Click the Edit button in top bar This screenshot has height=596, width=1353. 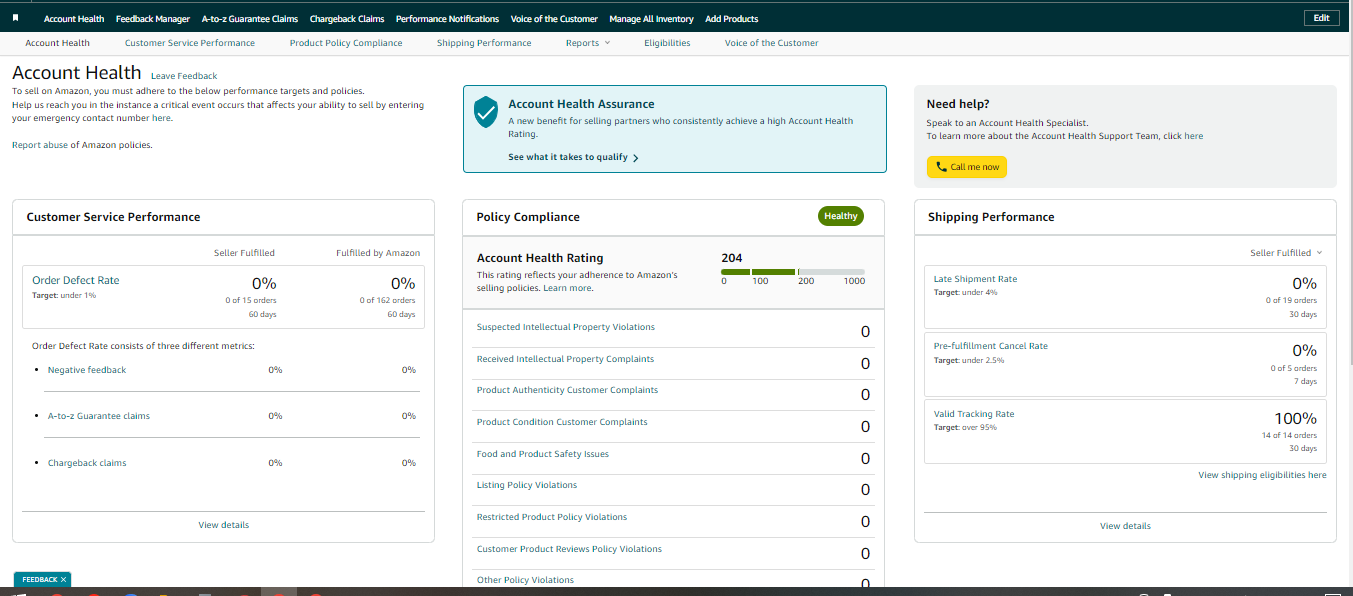(1321, 18)
